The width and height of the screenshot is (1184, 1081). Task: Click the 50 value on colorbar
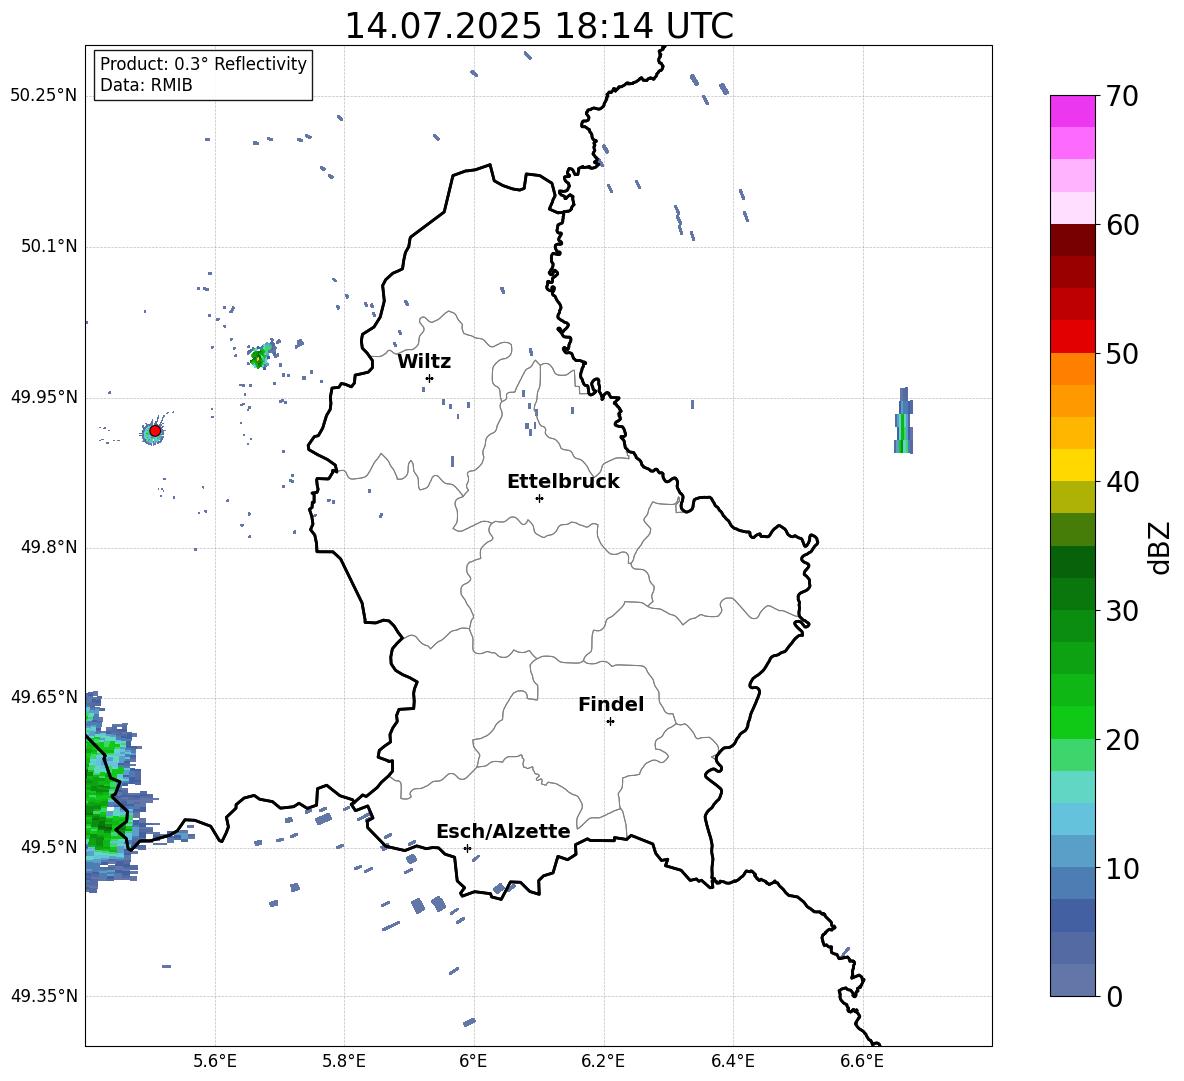pyautogui.click(x=1122, y=353)
